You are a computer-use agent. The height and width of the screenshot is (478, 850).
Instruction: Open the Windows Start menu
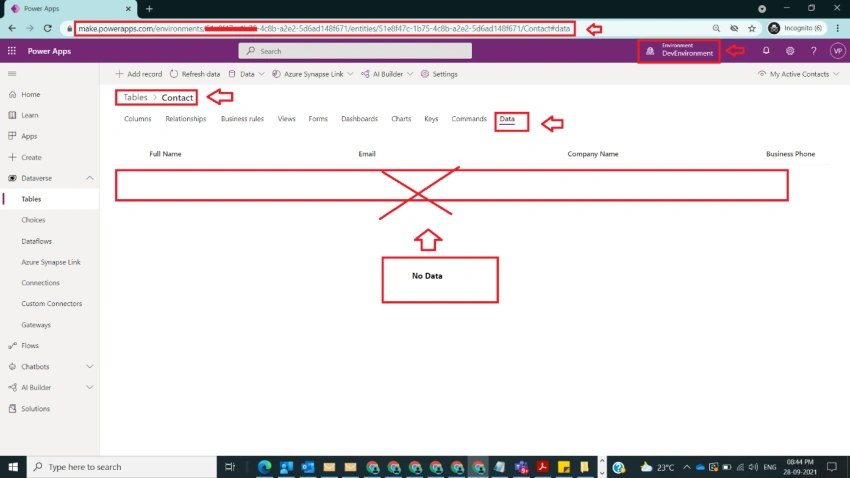(x=13, y=467)
